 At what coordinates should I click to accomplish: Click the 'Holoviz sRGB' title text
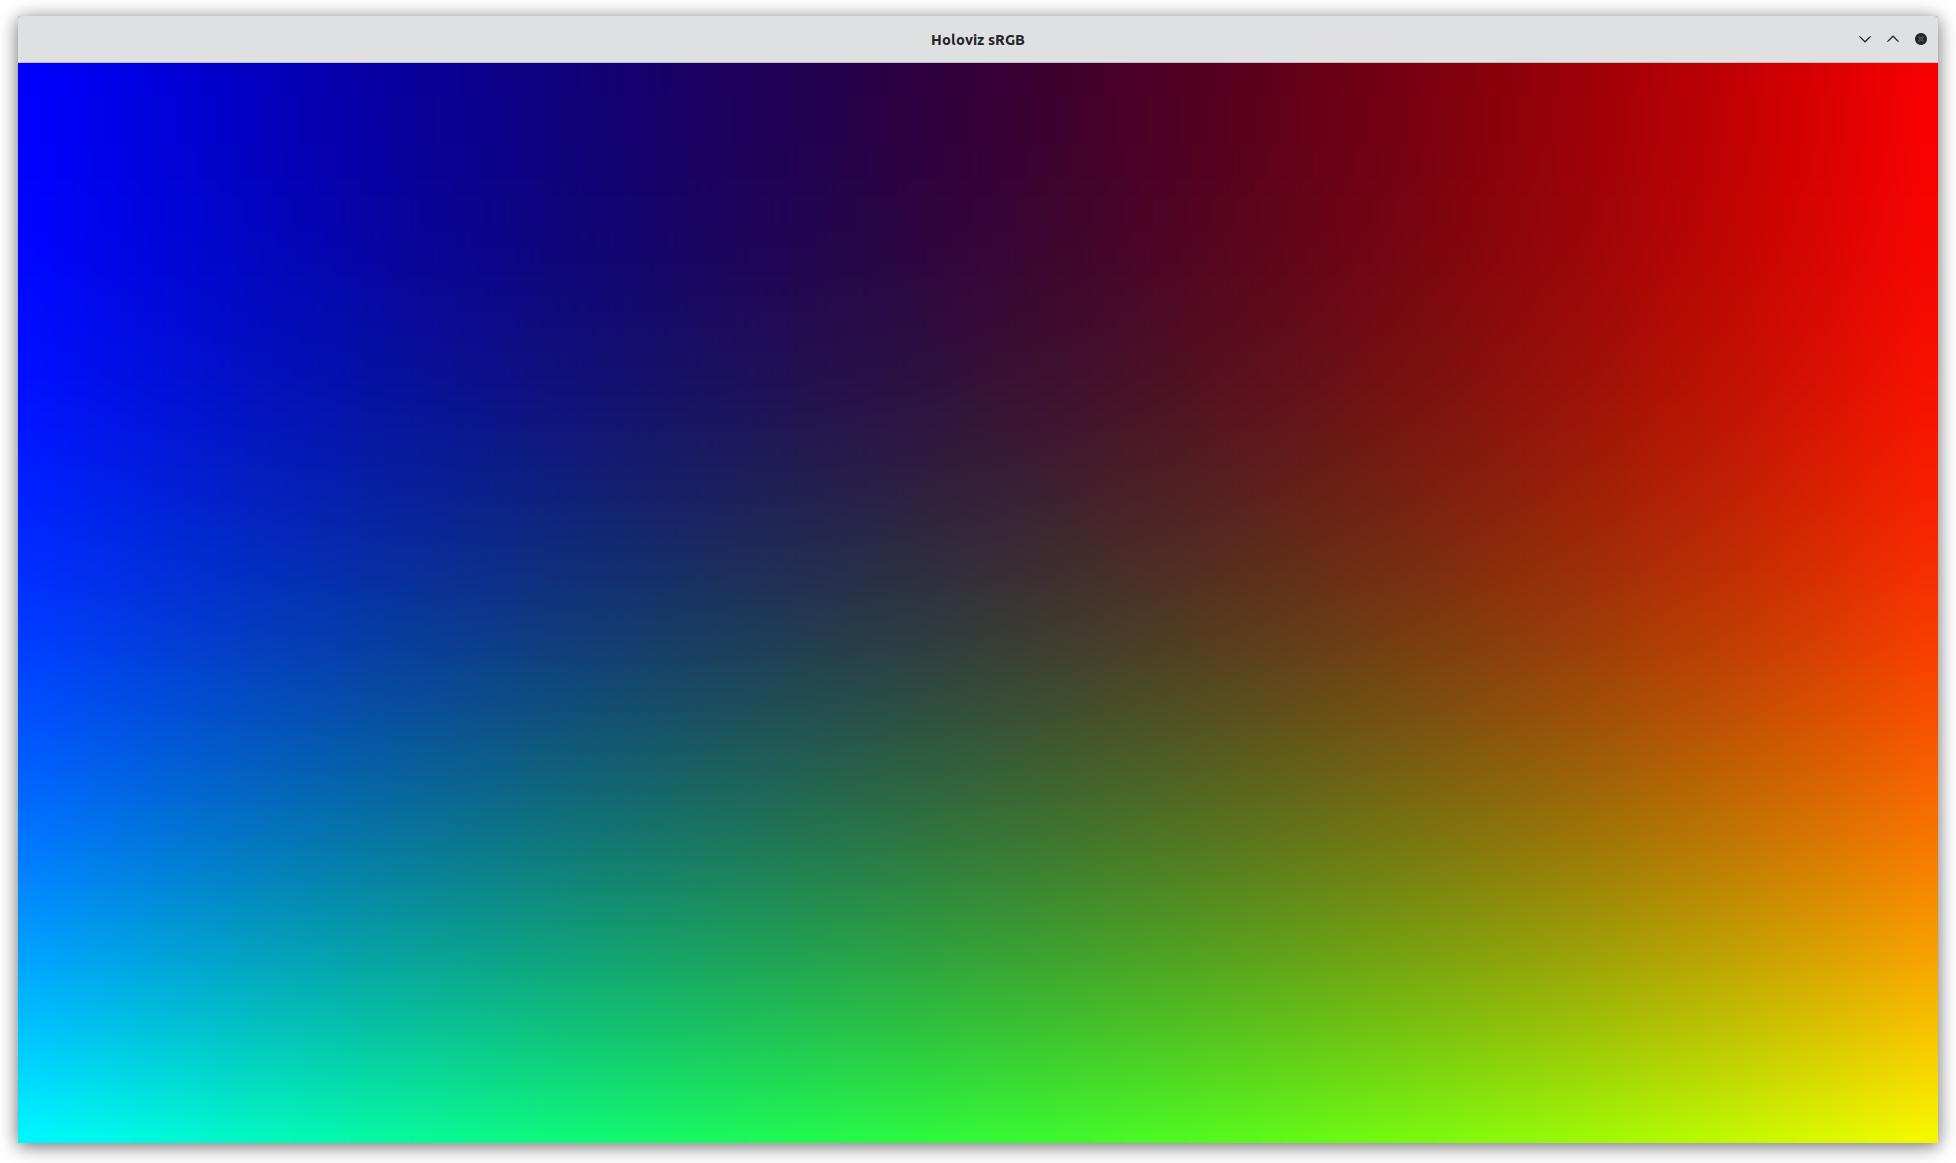pos(977,40)
